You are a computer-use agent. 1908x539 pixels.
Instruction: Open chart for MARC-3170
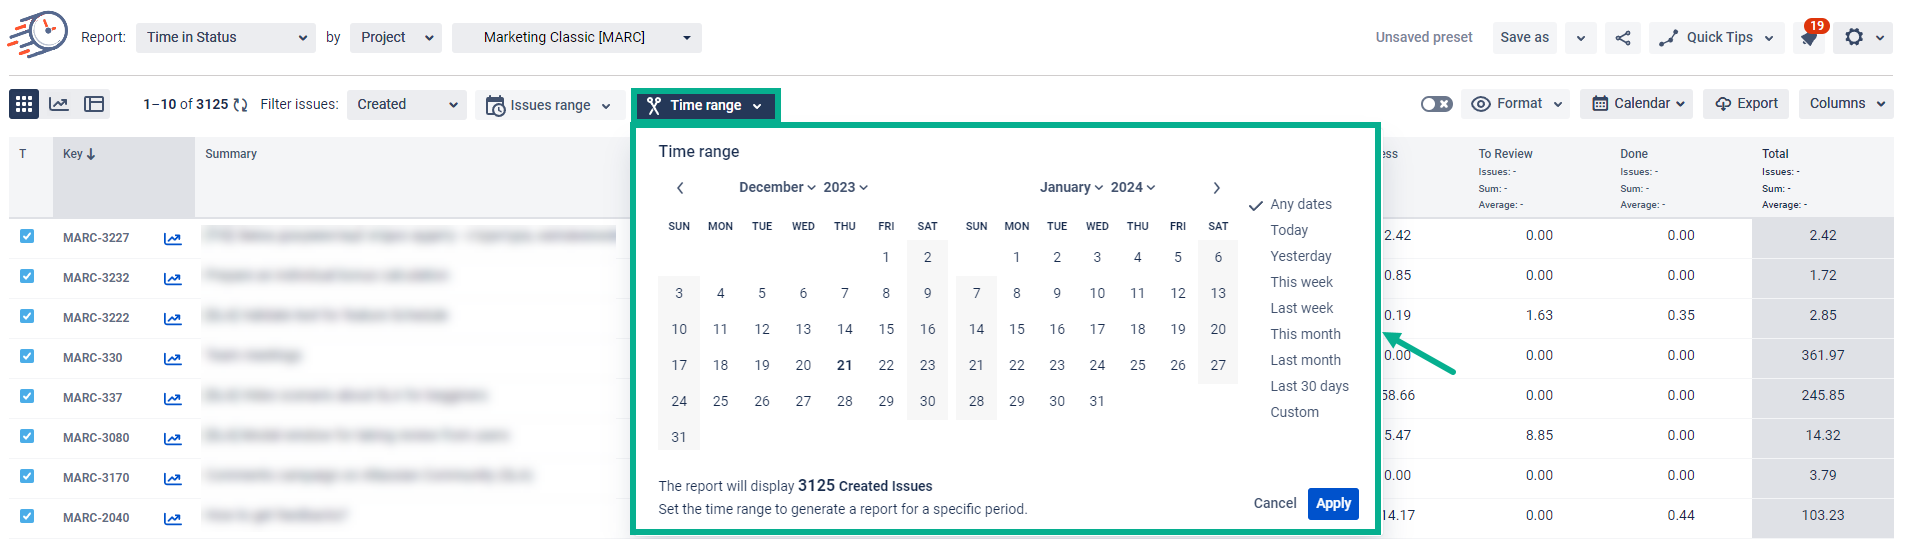(x=173, y=478)
